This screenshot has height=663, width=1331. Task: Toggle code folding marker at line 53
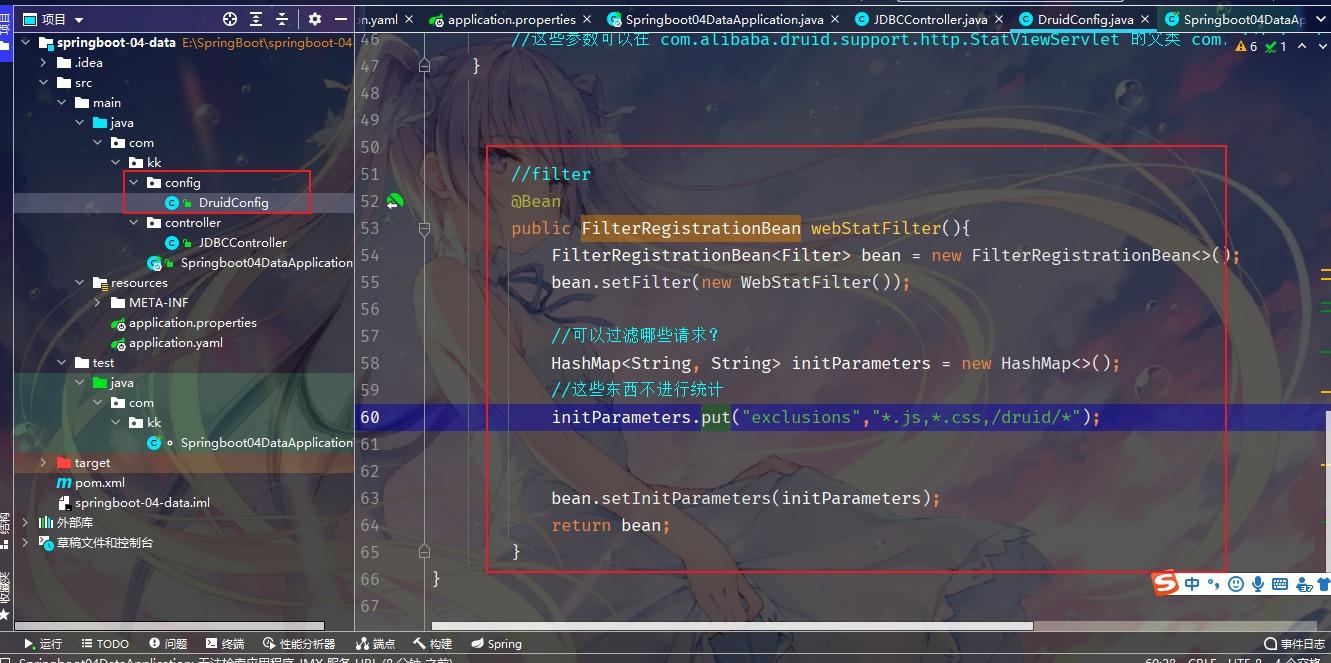point(424,228)
